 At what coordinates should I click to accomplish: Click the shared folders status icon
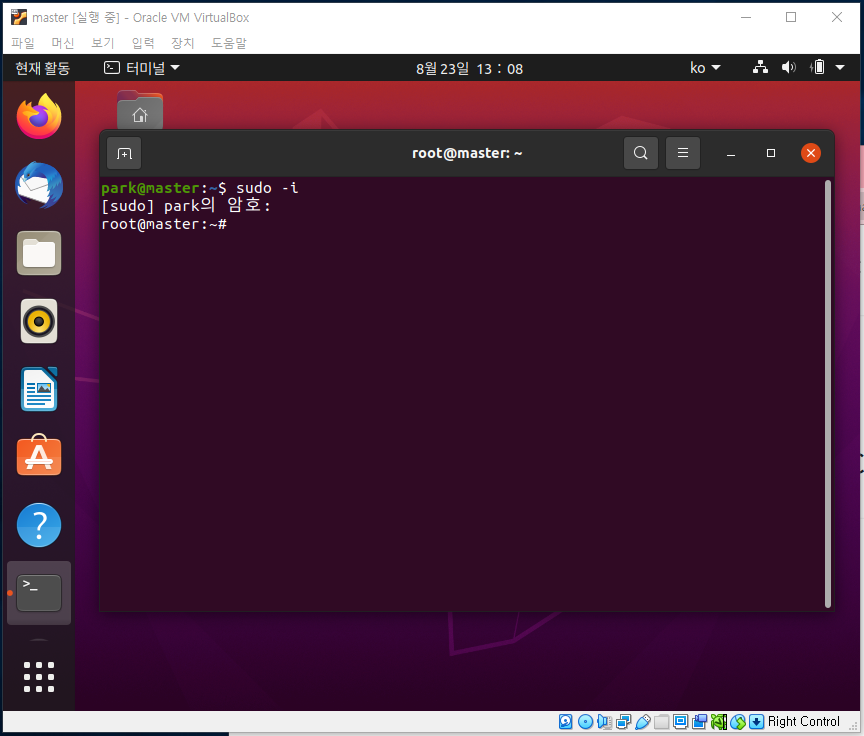[x=662, y=722]
